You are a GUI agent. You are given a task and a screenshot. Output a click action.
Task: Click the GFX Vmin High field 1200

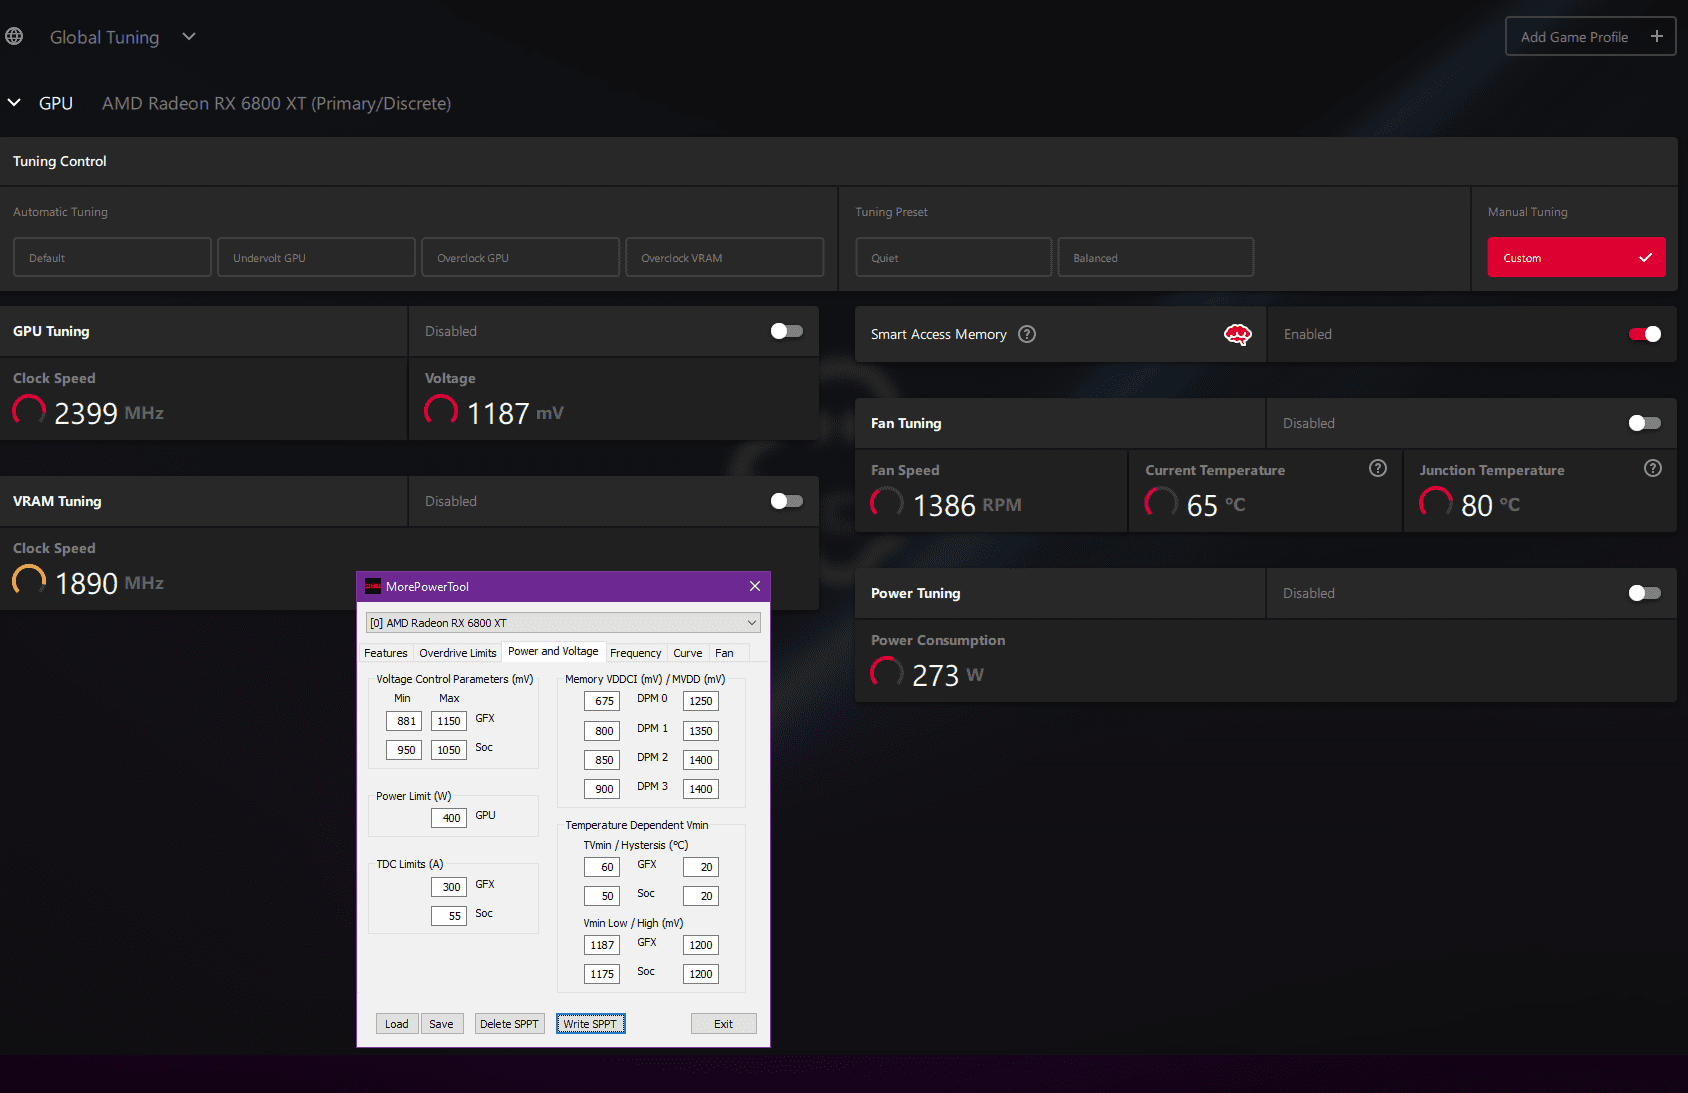point(701,945)
